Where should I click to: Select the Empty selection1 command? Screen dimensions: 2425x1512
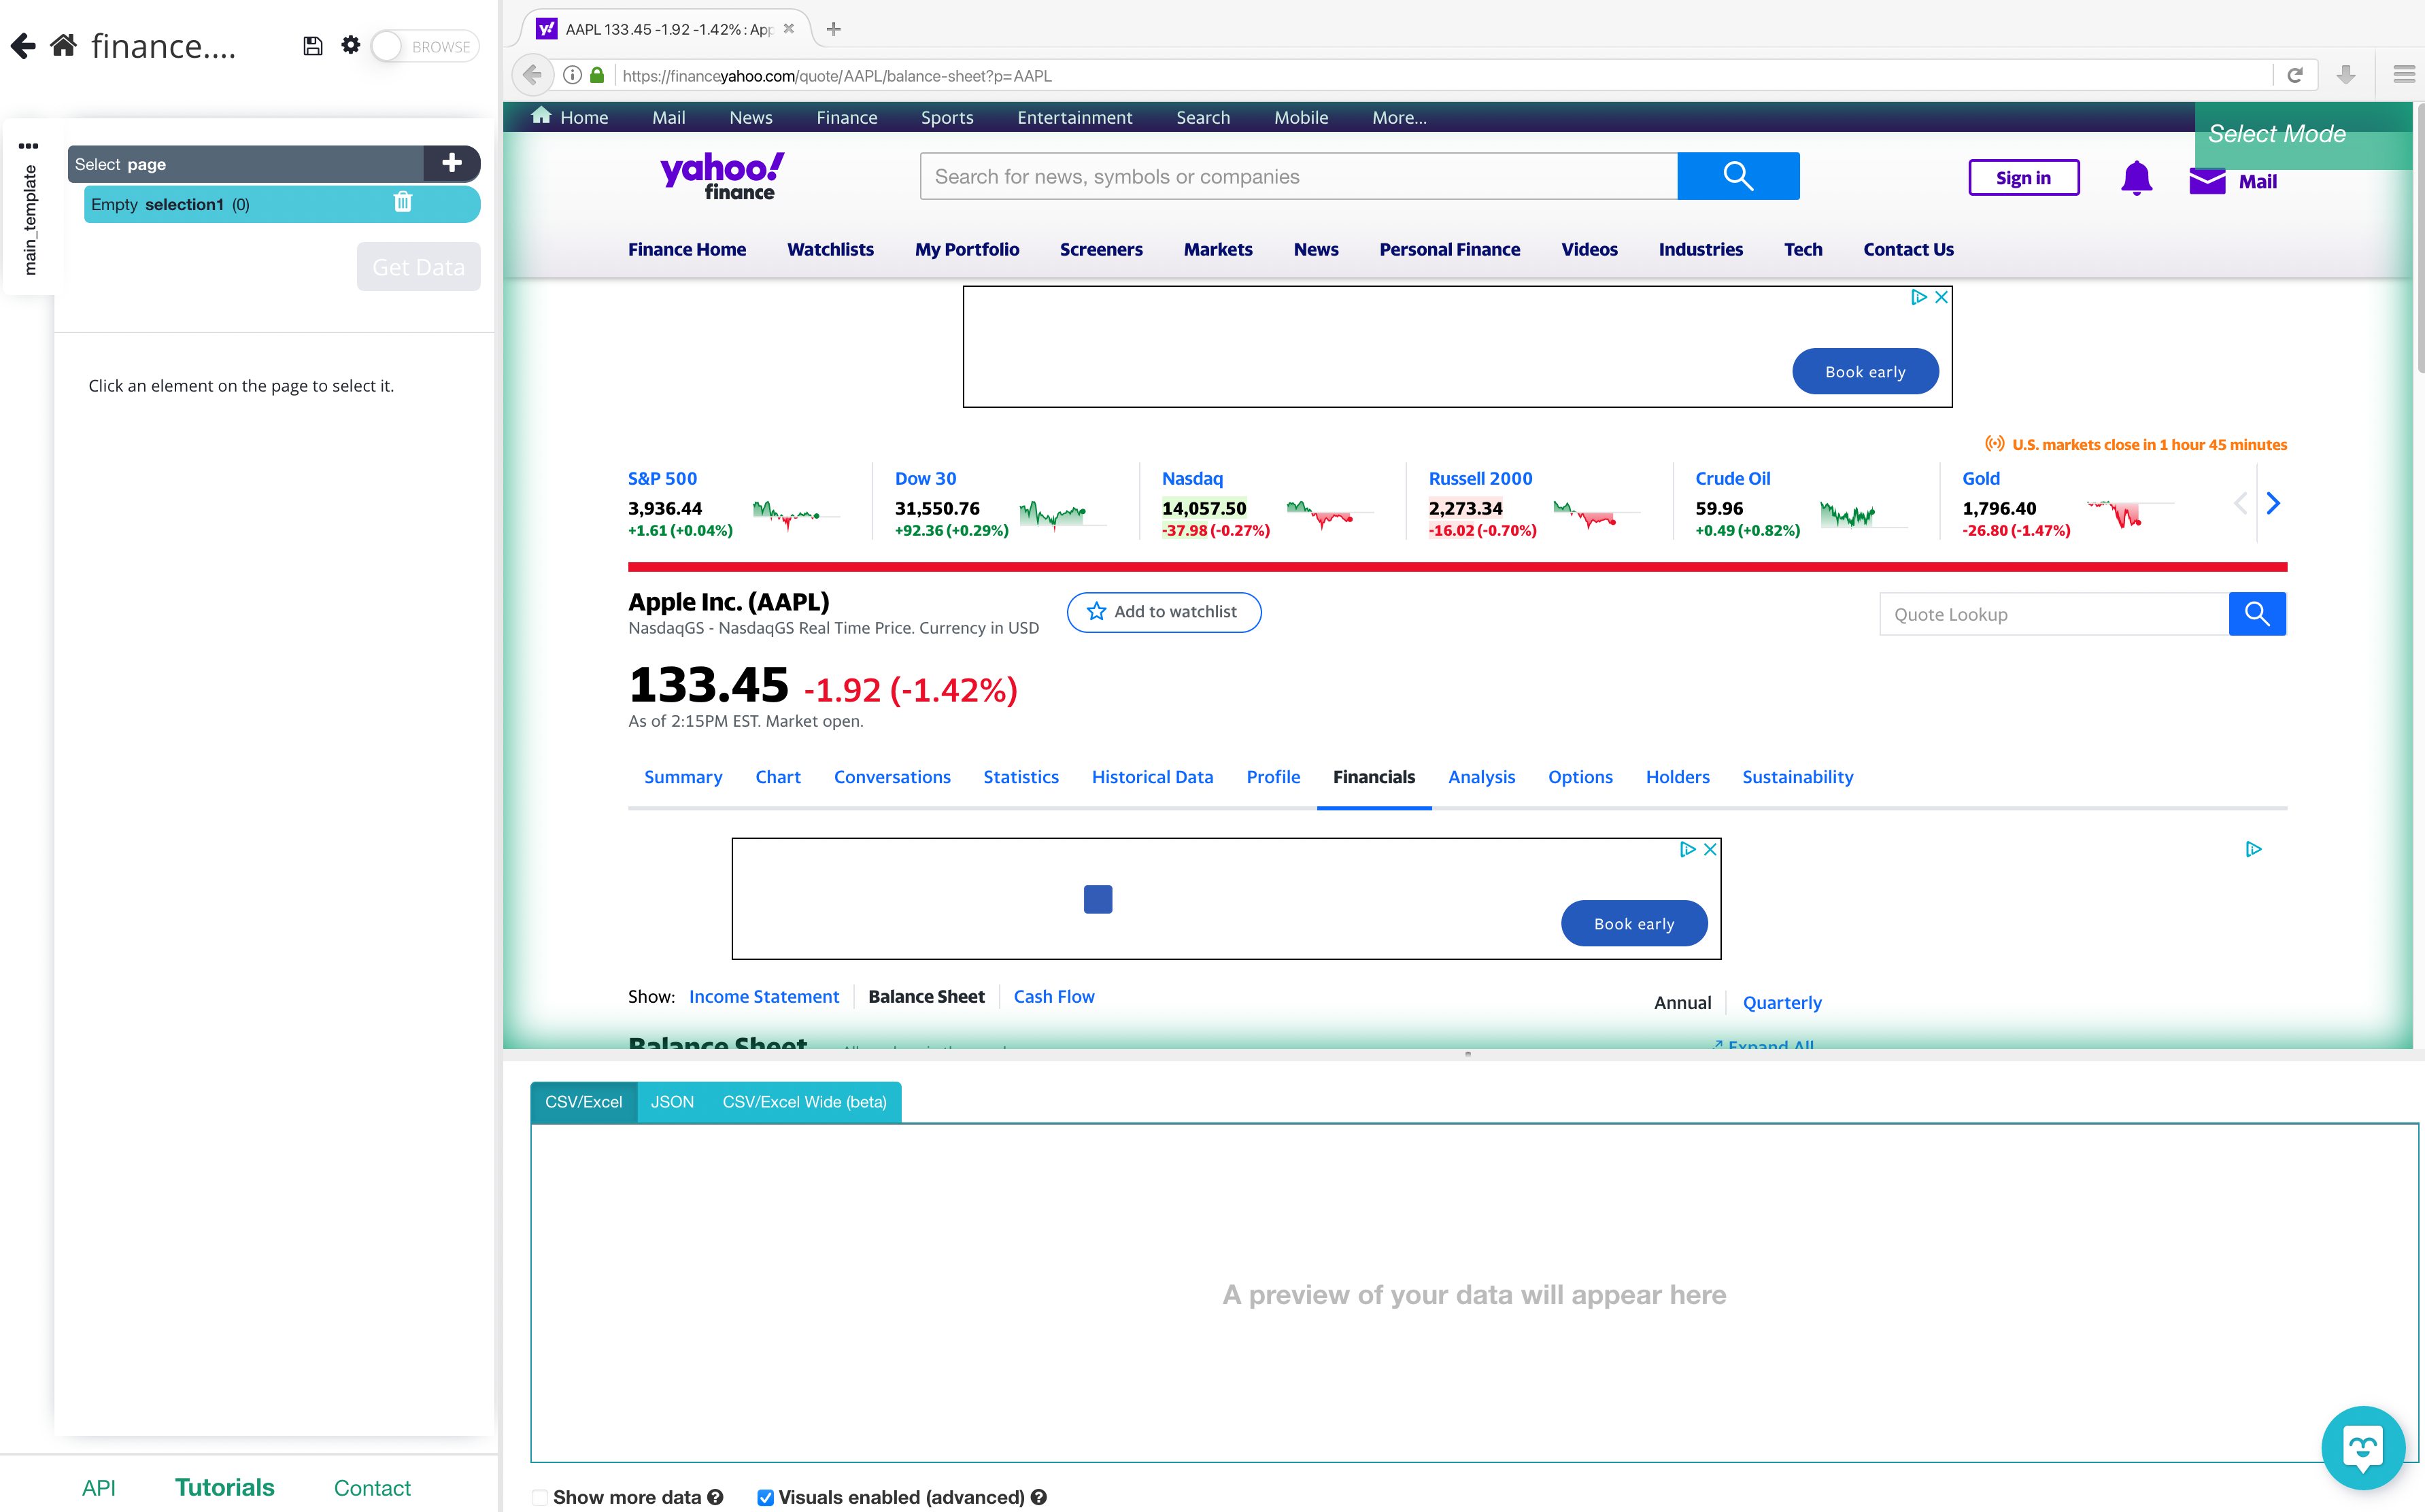tap(282, 204)
